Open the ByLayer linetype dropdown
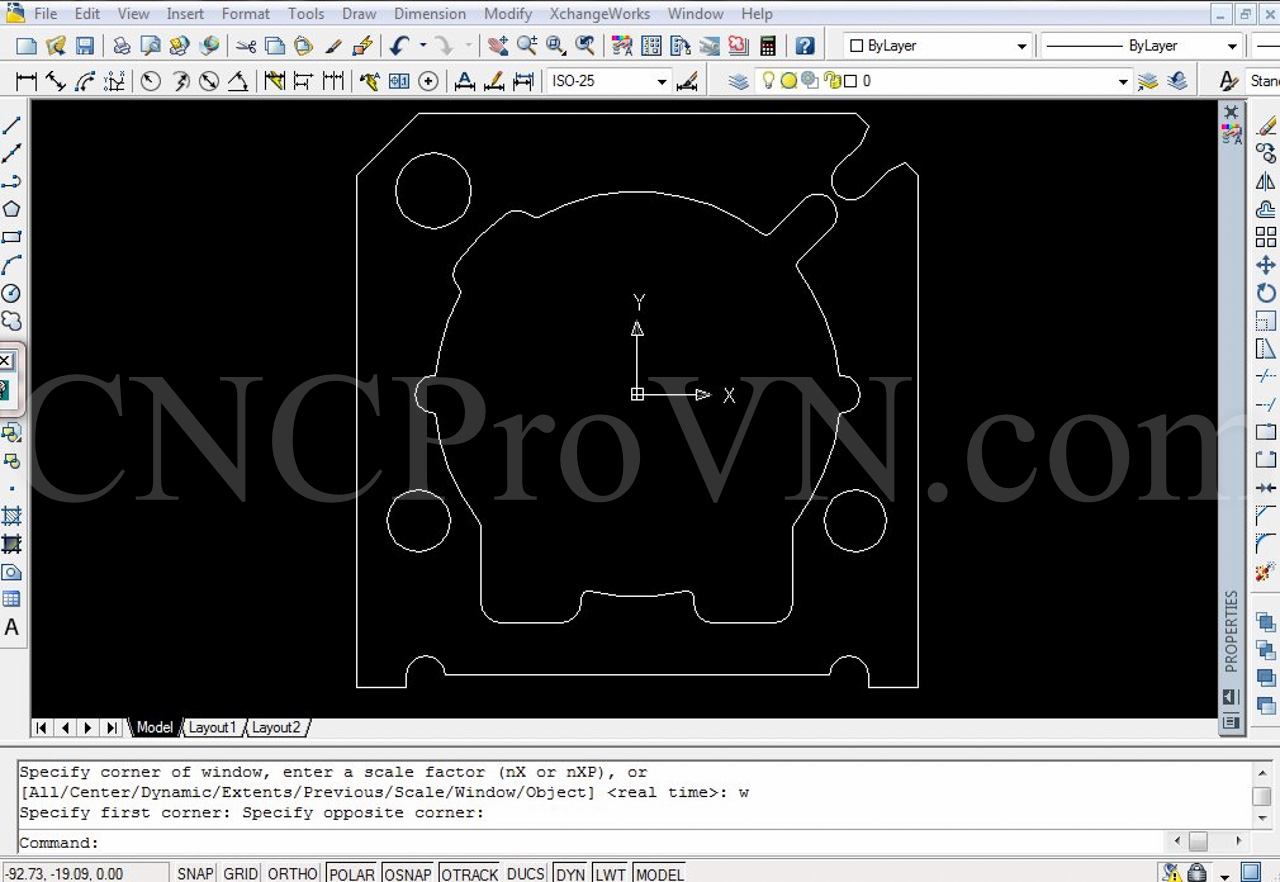This screenshot has width=1280, height=882. coord(1232,46)
